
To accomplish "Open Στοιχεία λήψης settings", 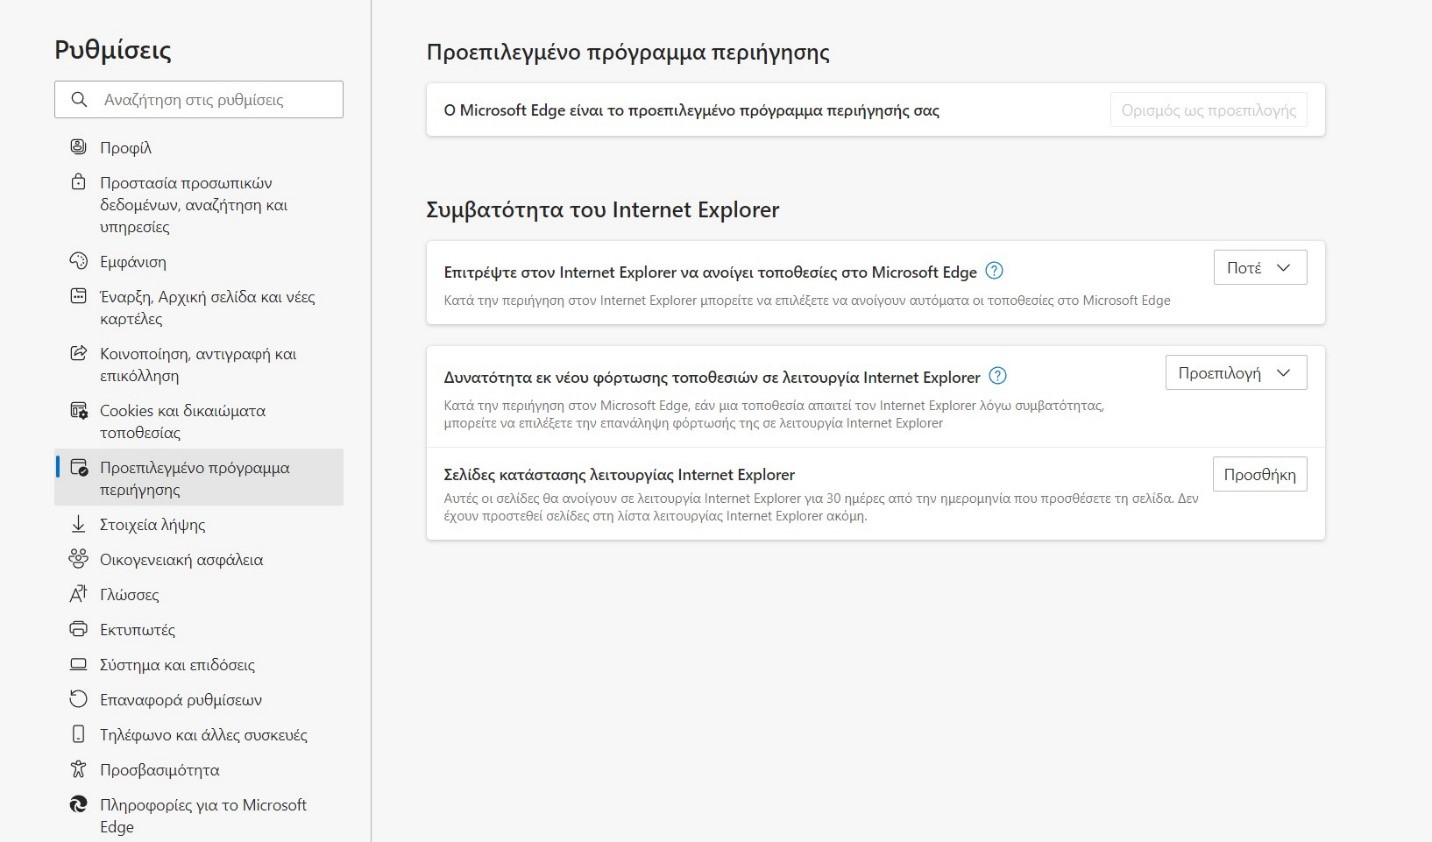I will pyautogui.click(x=199, y=525).
